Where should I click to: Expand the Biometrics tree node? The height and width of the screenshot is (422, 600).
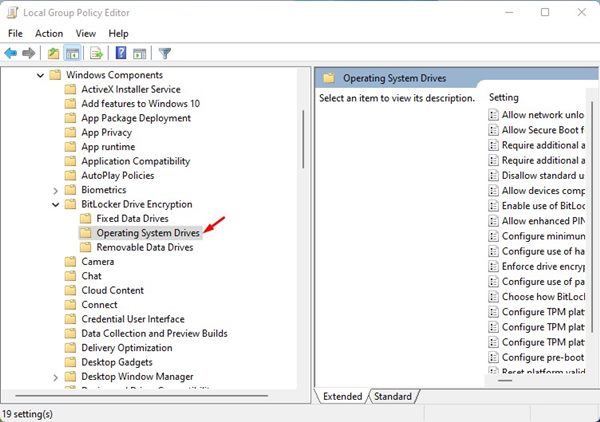click(55, 190)
